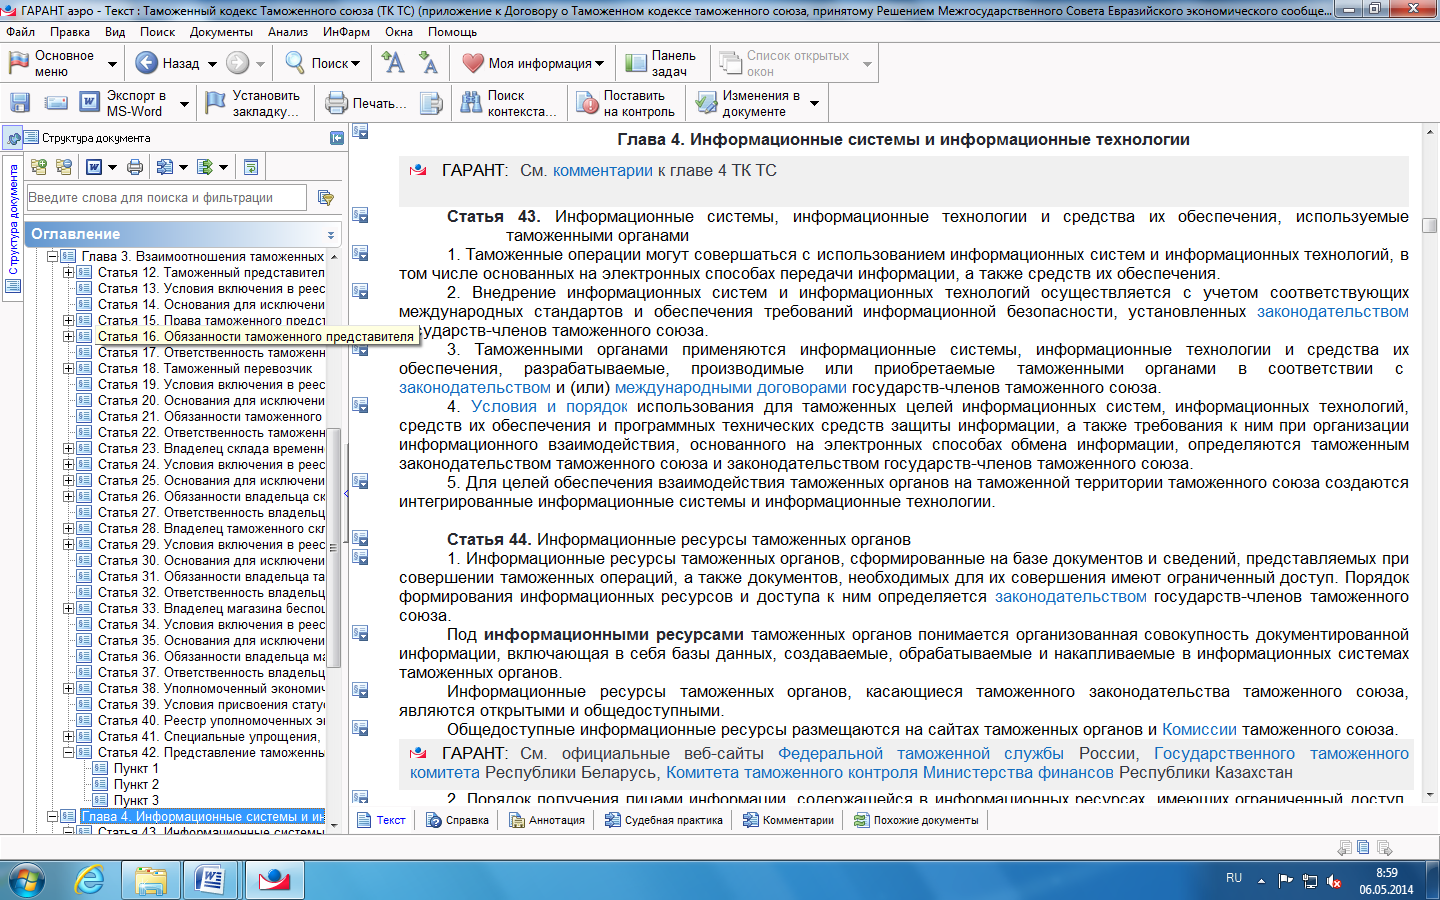Open the международными договорами link
The image size is (1440, 900).
pos(730,388)
